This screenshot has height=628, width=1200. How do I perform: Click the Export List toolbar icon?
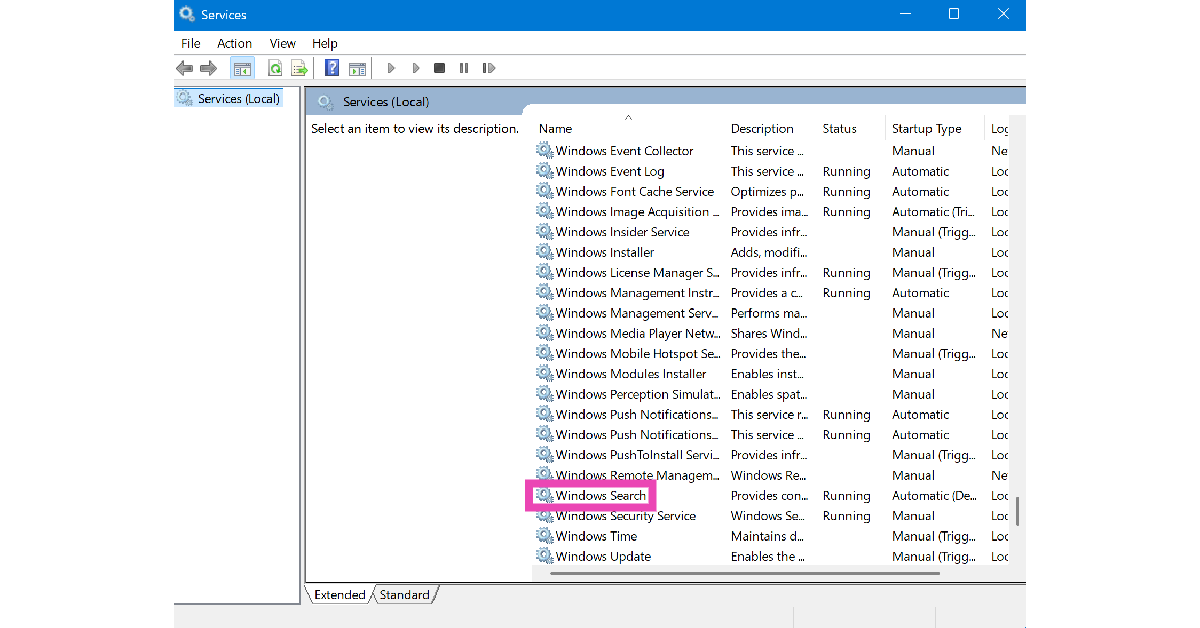coord(298,68)
